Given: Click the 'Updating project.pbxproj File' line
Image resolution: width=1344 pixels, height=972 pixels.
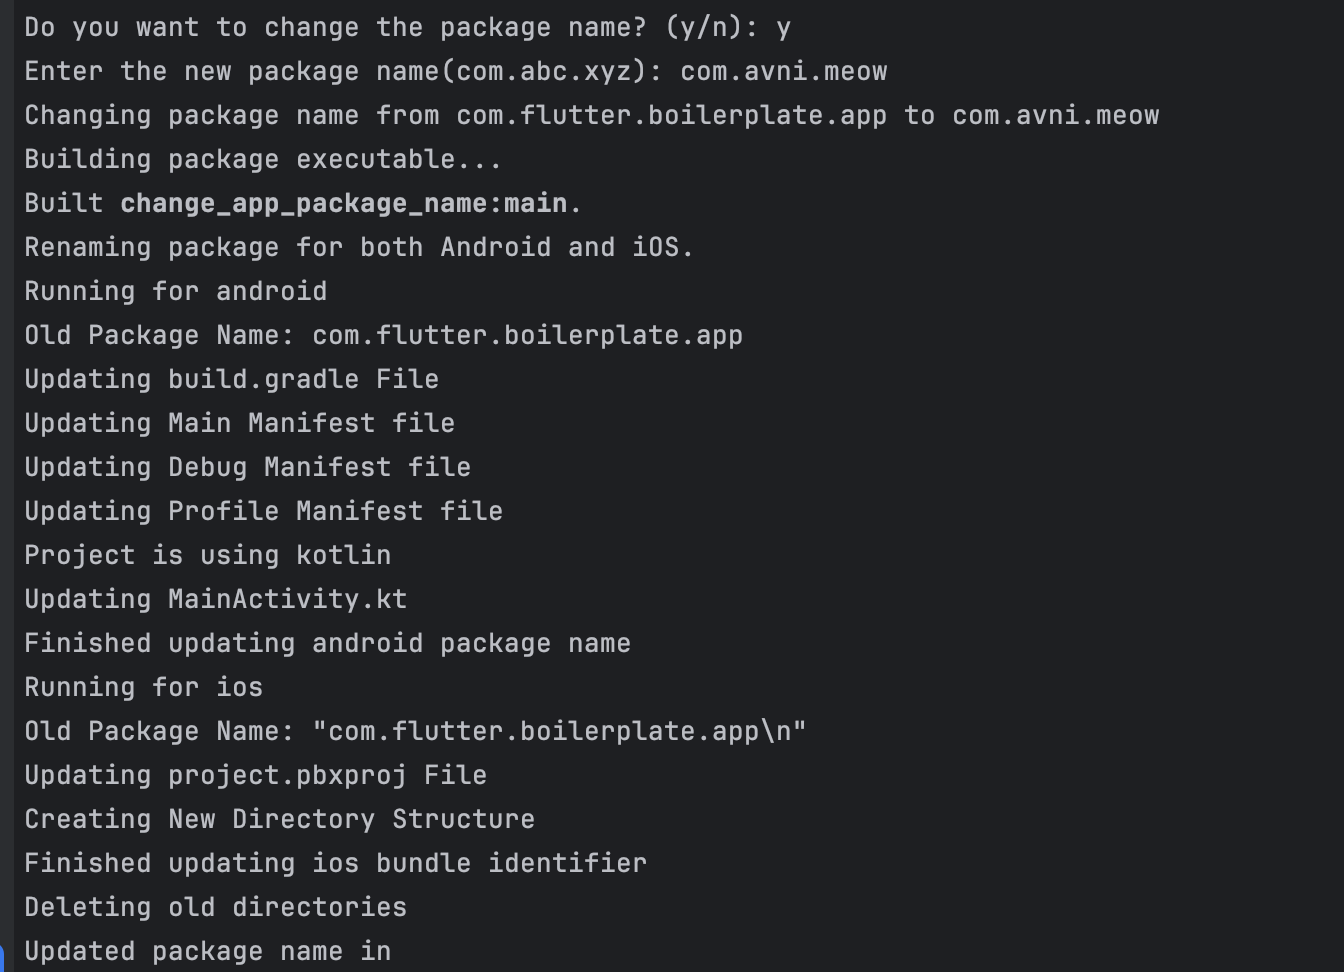Looking at the screenshot, I should click(256, 775).
